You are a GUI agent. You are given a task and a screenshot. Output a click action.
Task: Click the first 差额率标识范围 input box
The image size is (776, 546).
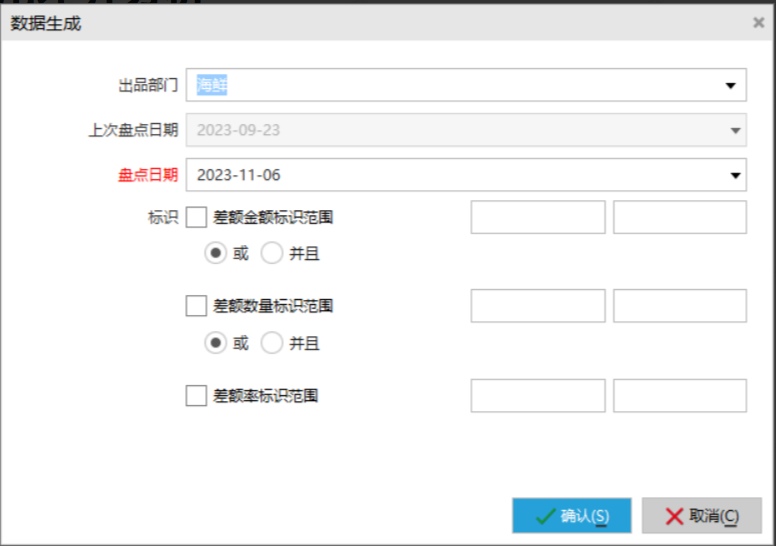click(x=538, y=396)
